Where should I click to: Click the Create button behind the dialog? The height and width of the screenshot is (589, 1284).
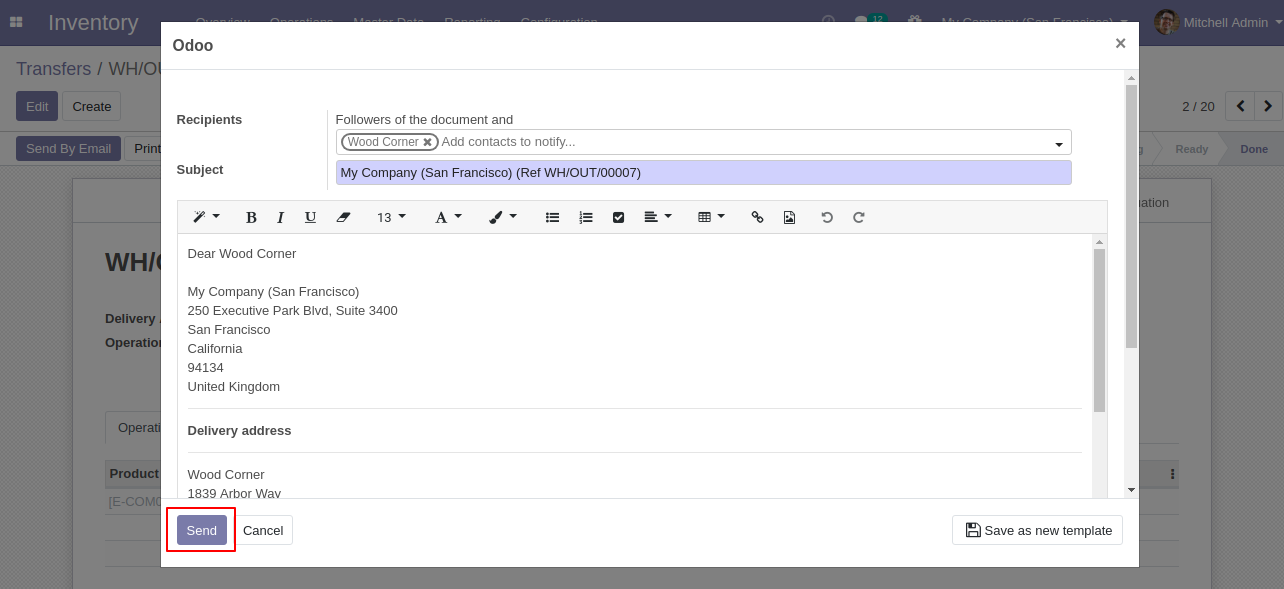[92, 106]
